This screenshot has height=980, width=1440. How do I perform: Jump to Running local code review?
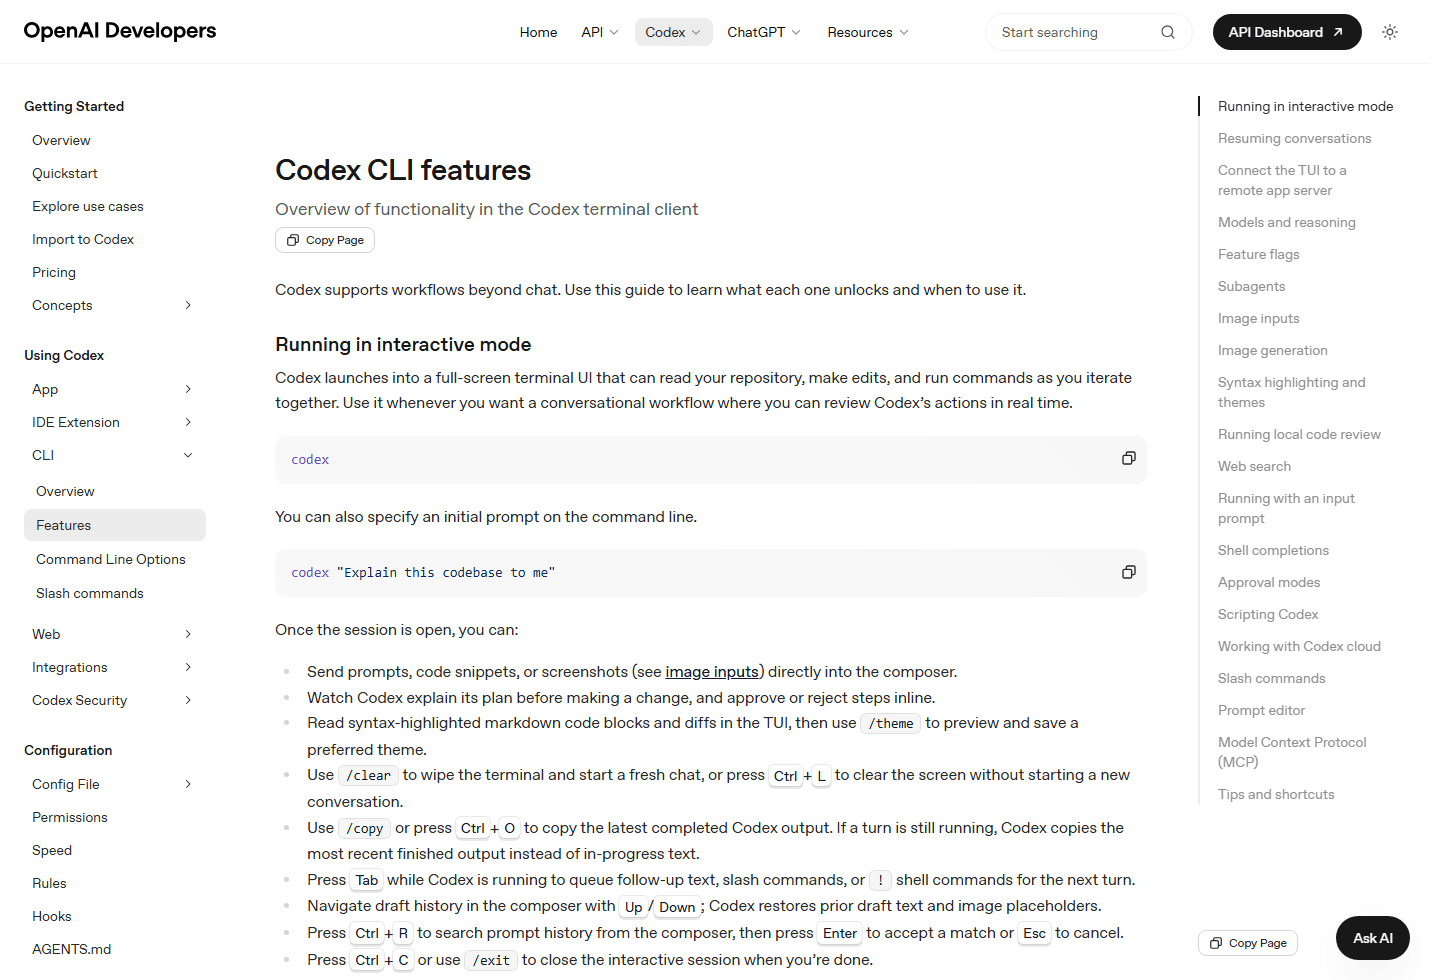[x=1299, y=434]
